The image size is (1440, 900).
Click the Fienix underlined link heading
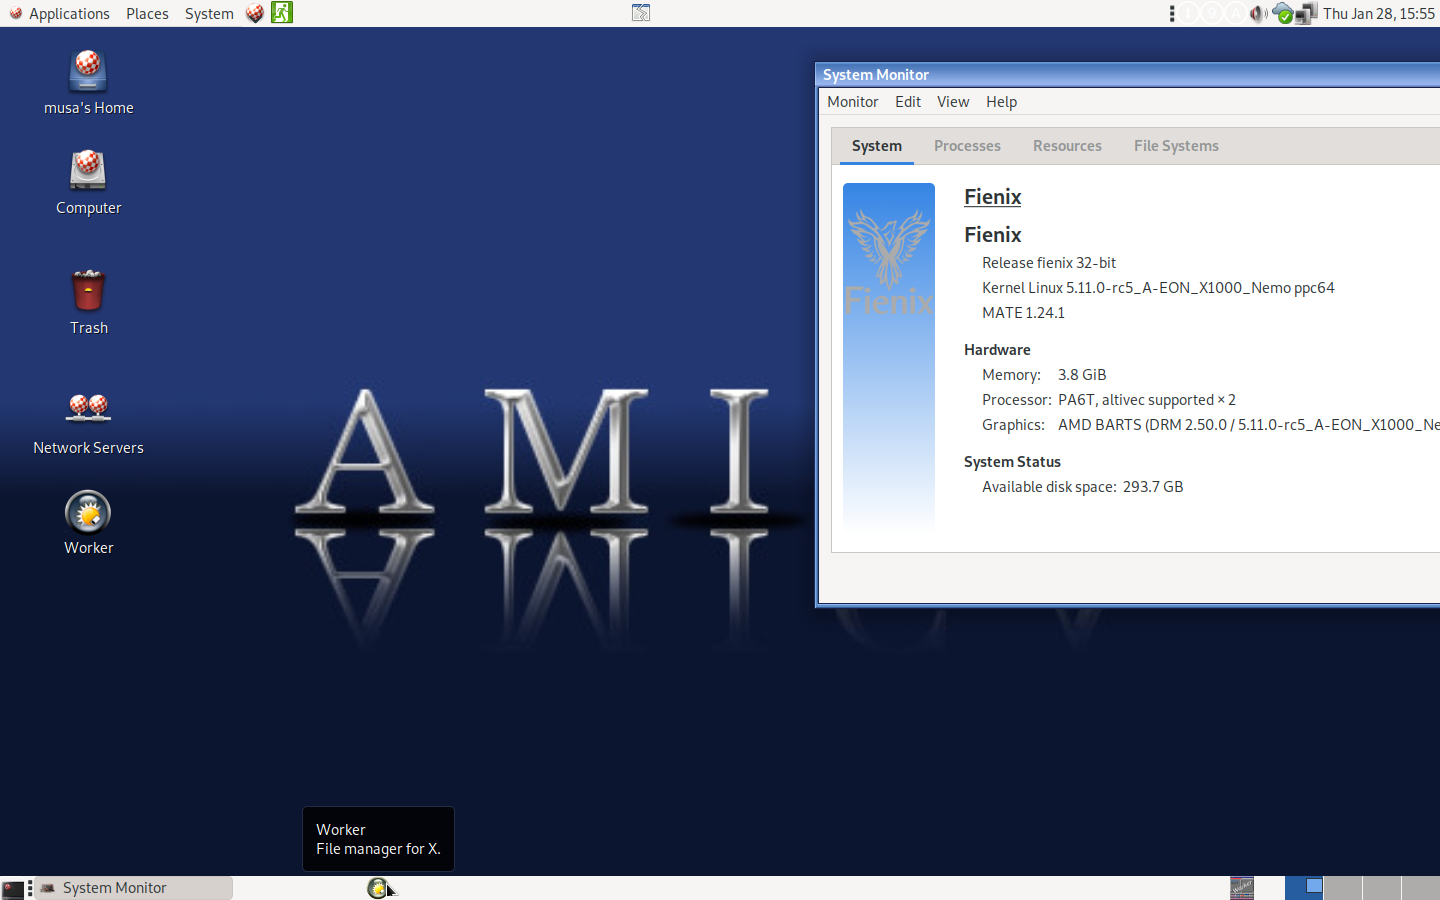tap(992, 197)
